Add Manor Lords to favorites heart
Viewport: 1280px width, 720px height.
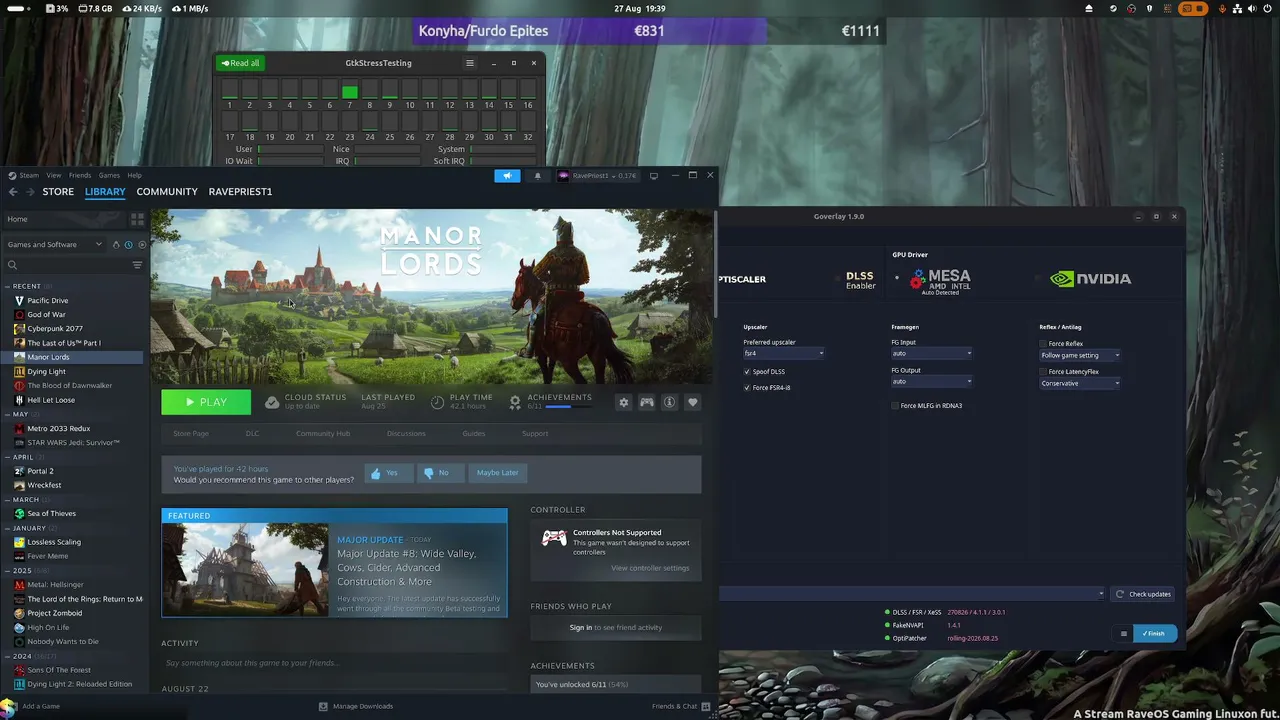[693, 402]
